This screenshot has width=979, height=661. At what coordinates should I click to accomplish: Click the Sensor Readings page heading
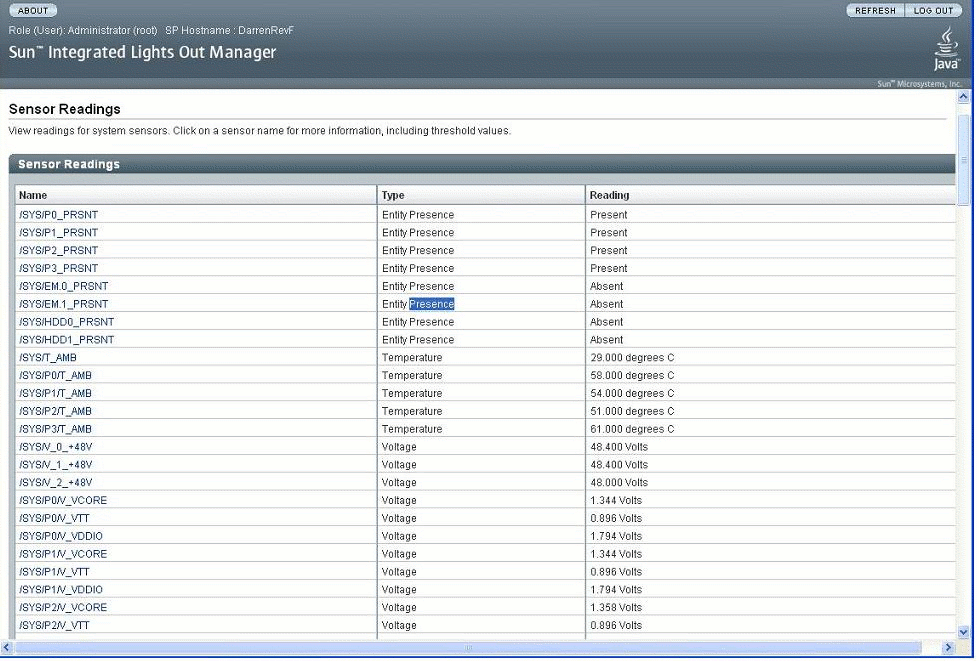64,109
